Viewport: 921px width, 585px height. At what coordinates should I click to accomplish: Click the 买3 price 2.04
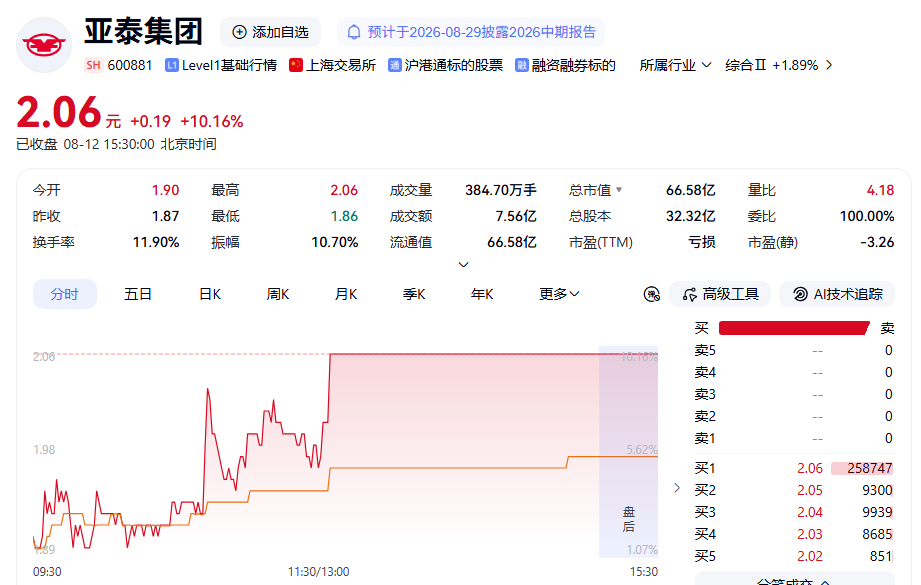click(809, 512)
